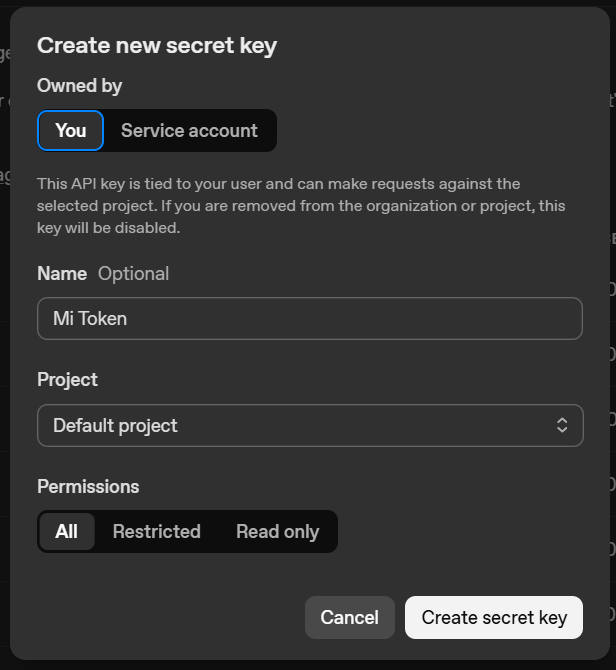Open the Default project dropdown
Viewport: 616px width, 670px height.
click(x=310, y=425)
